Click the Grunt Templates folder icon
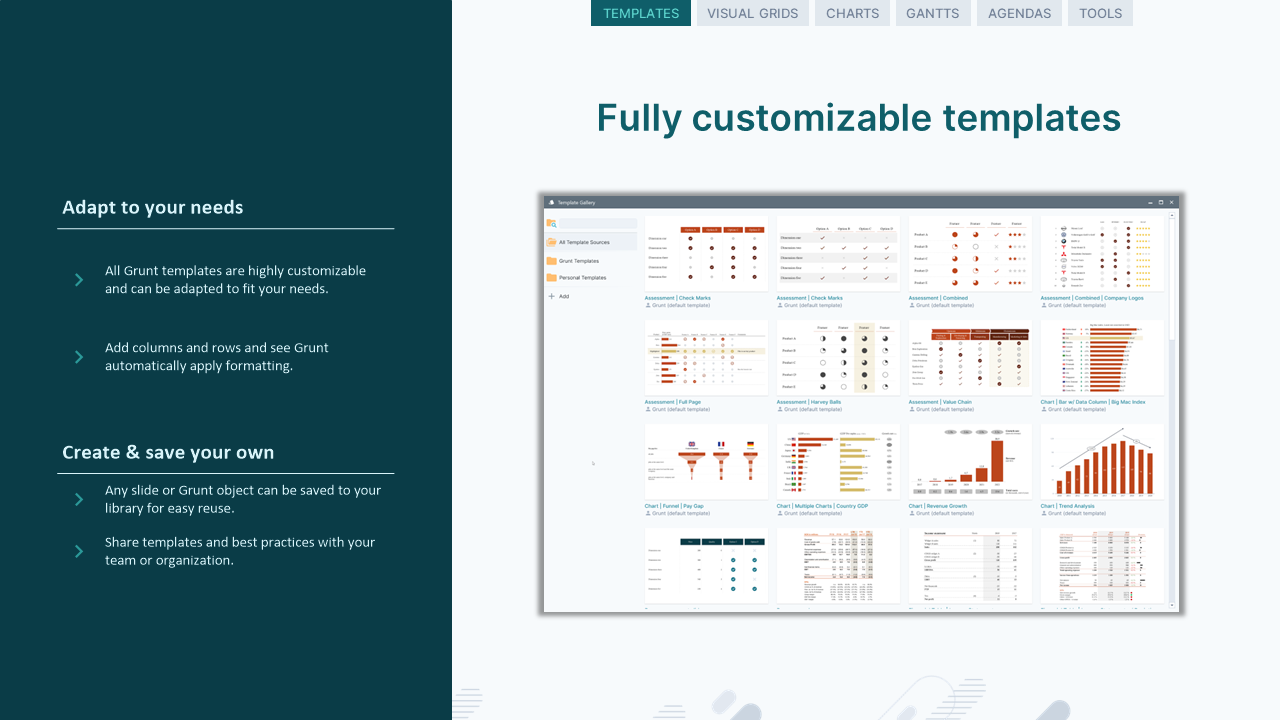This screenshot has width=1280, height=720. tap(551, 261)
